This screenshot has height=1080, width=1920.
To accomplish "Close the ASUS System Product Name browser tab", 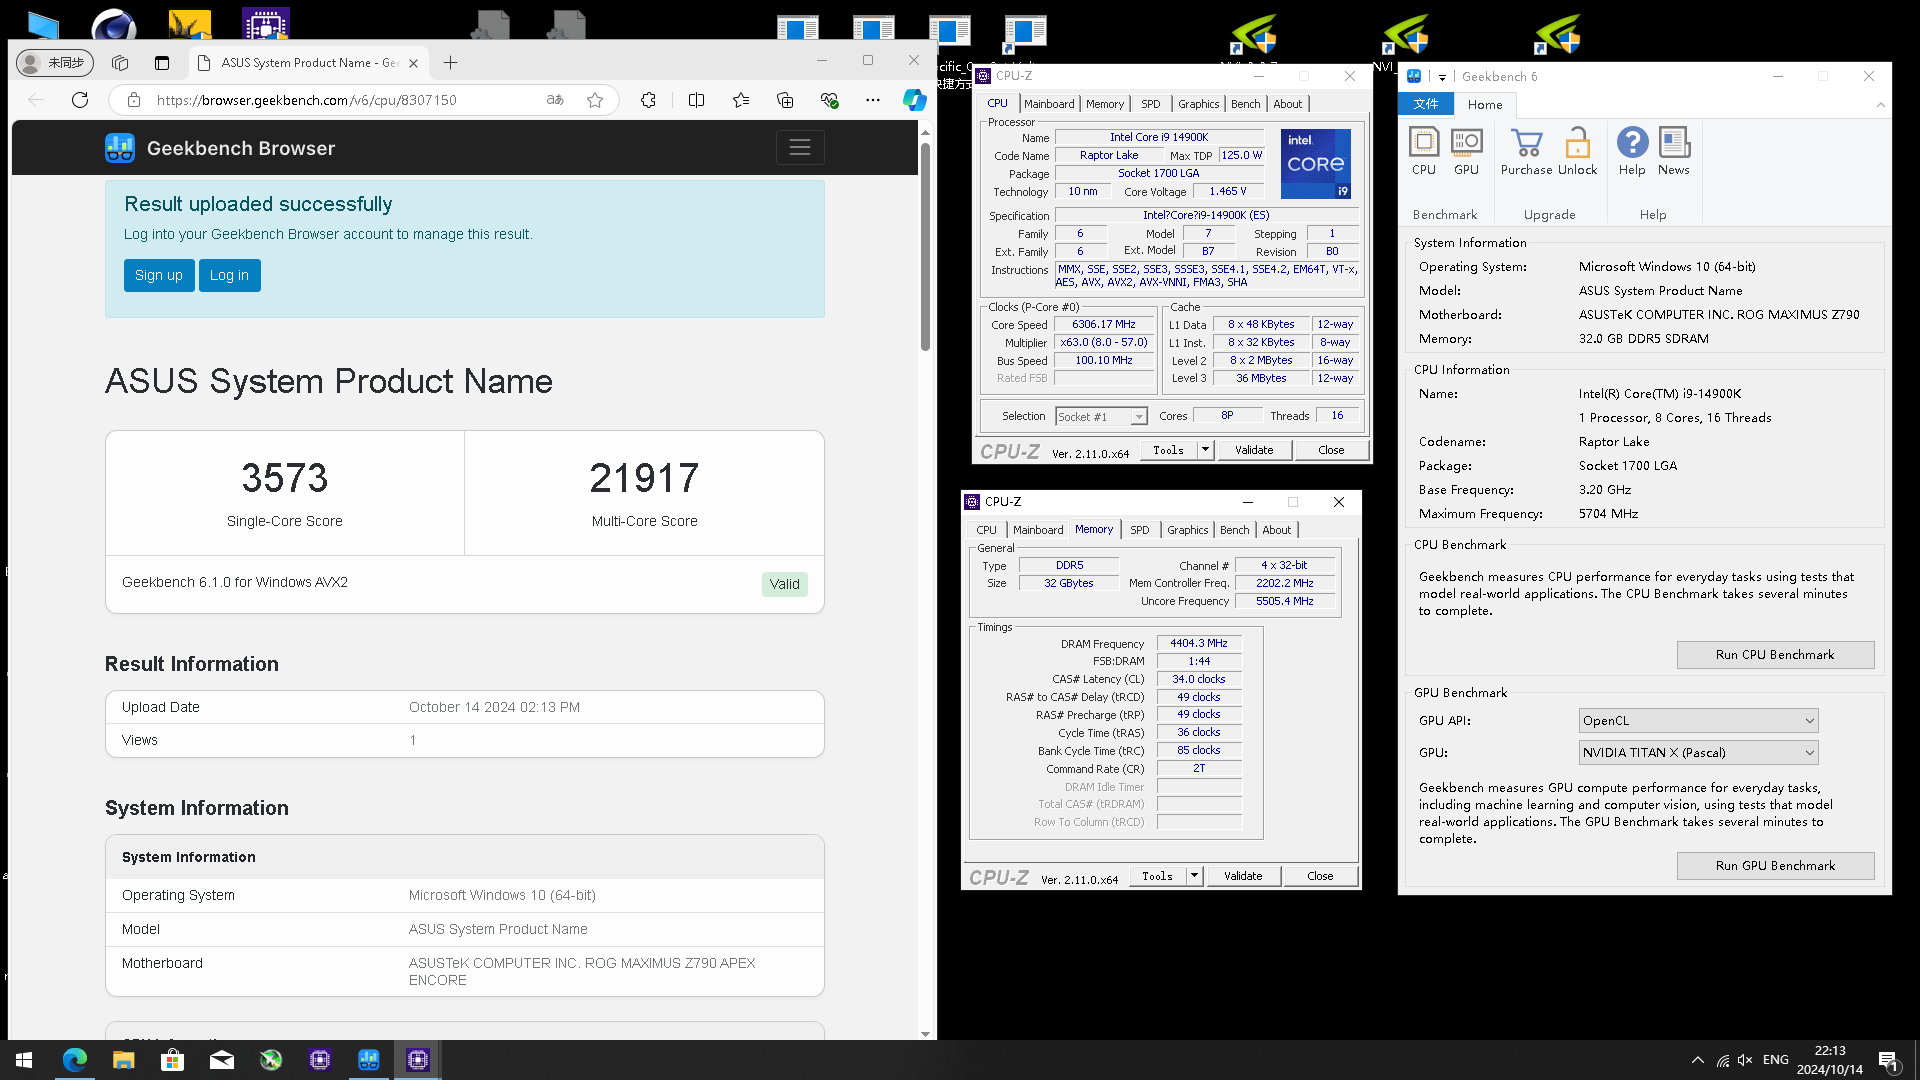I will [x=413, y=63].
